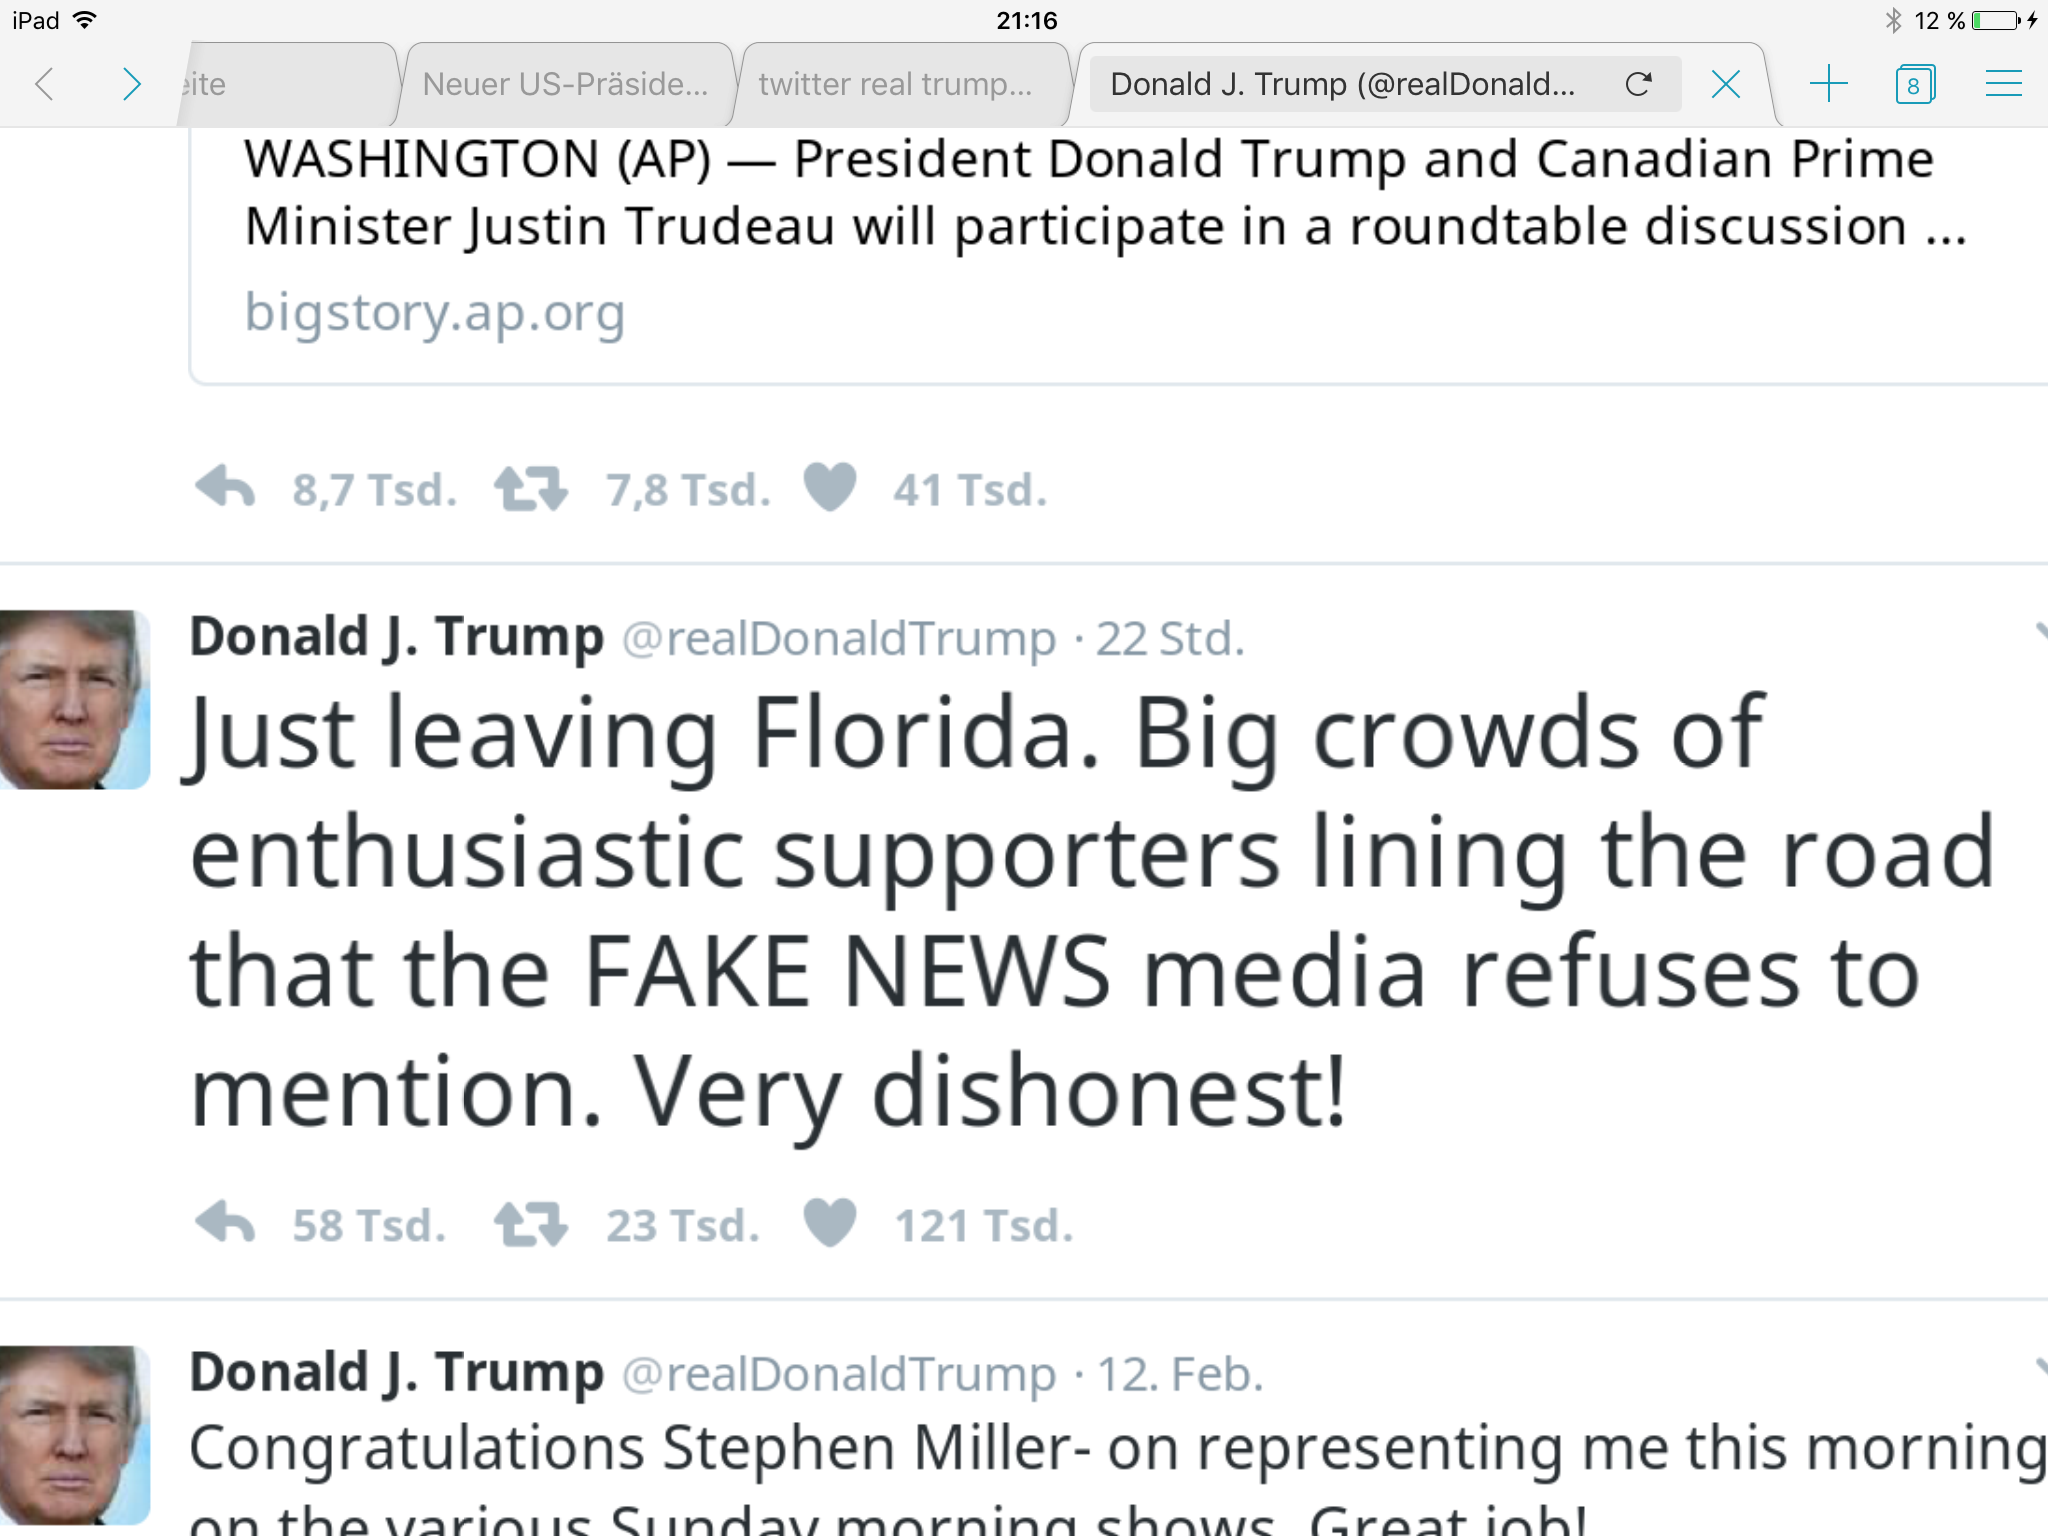Like the tweet with 41 Tsd. likes
Screen dimensions: 2048x1536
pyautogui.click(x=830, y=489)
